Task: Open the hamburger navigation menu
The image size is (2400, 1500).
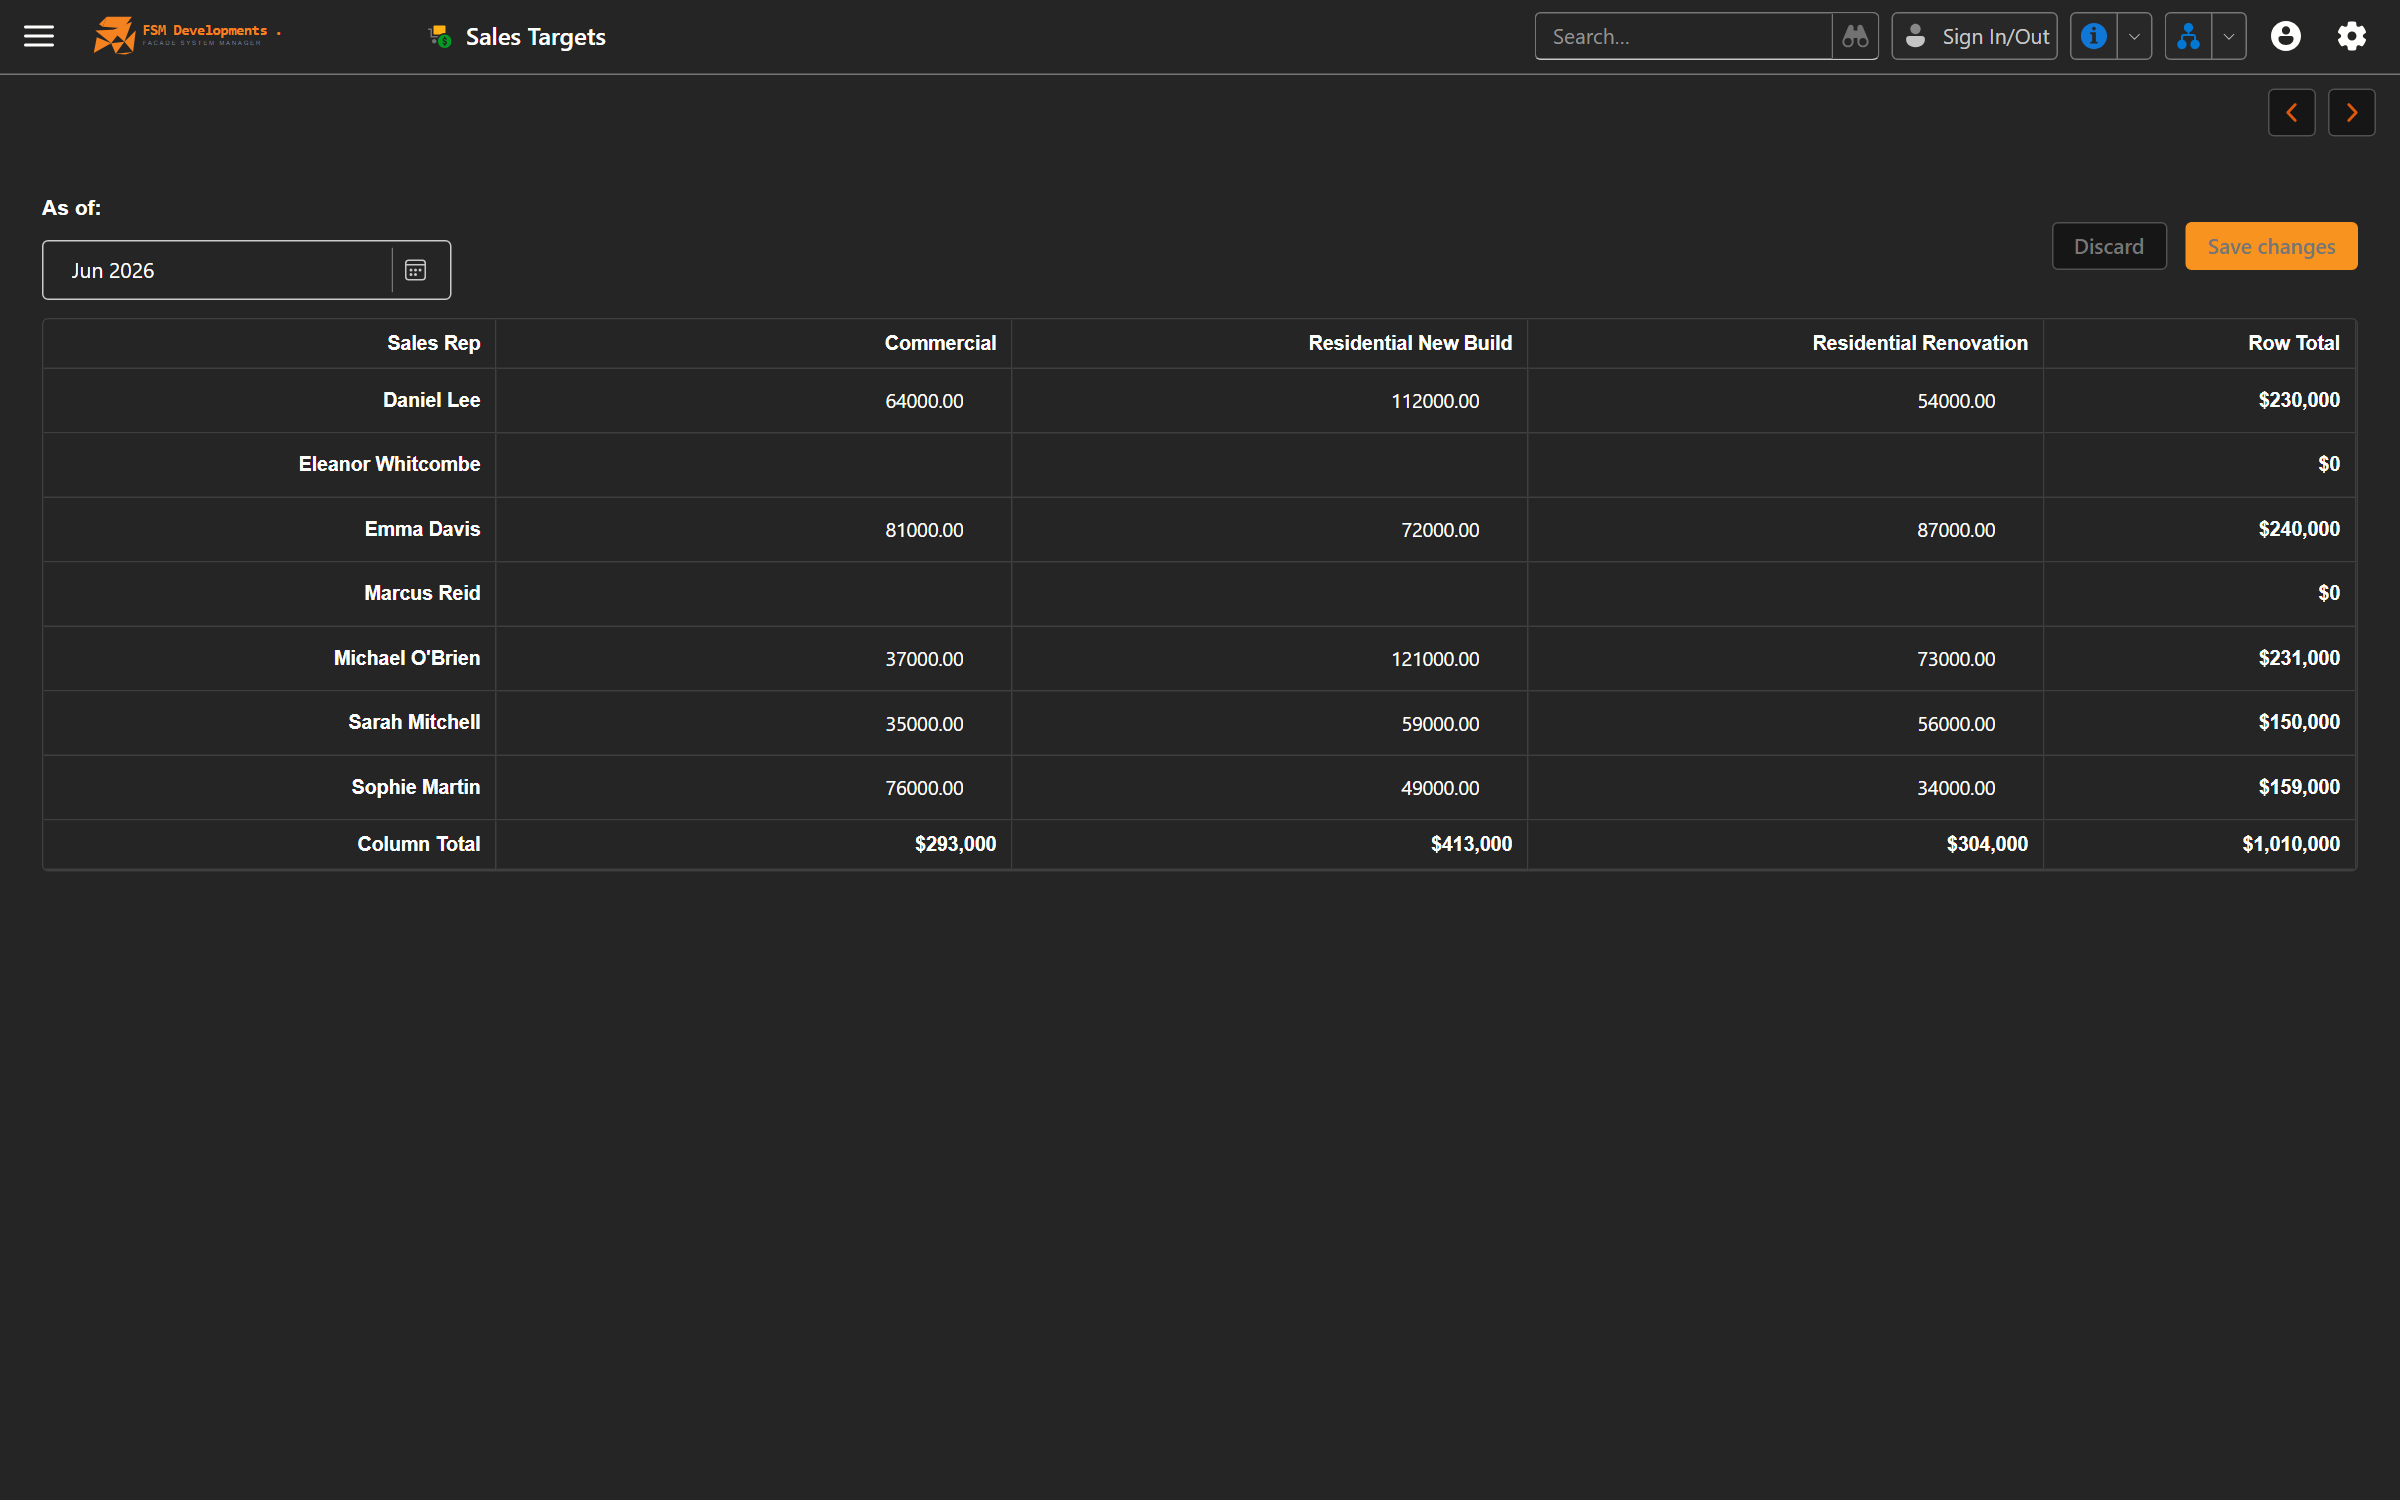Action: tap(39, 37)
